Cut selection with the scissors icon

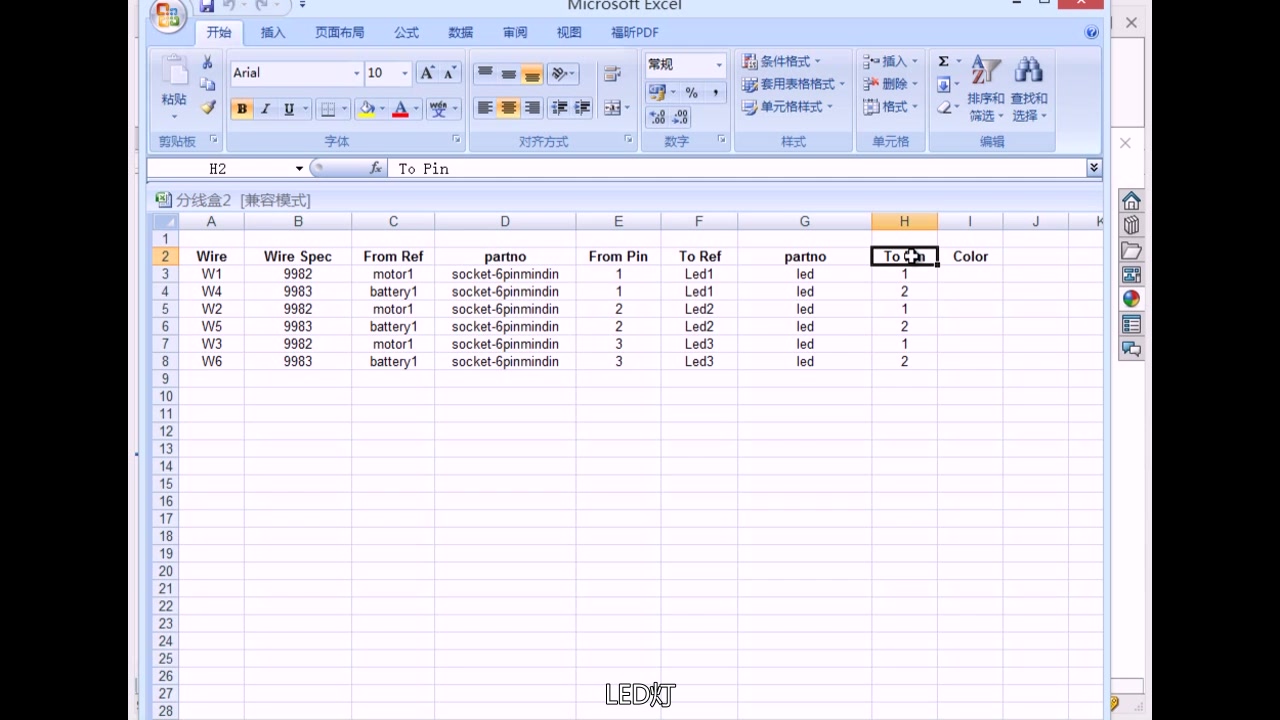pyautogui.click(x=207, y=63)
